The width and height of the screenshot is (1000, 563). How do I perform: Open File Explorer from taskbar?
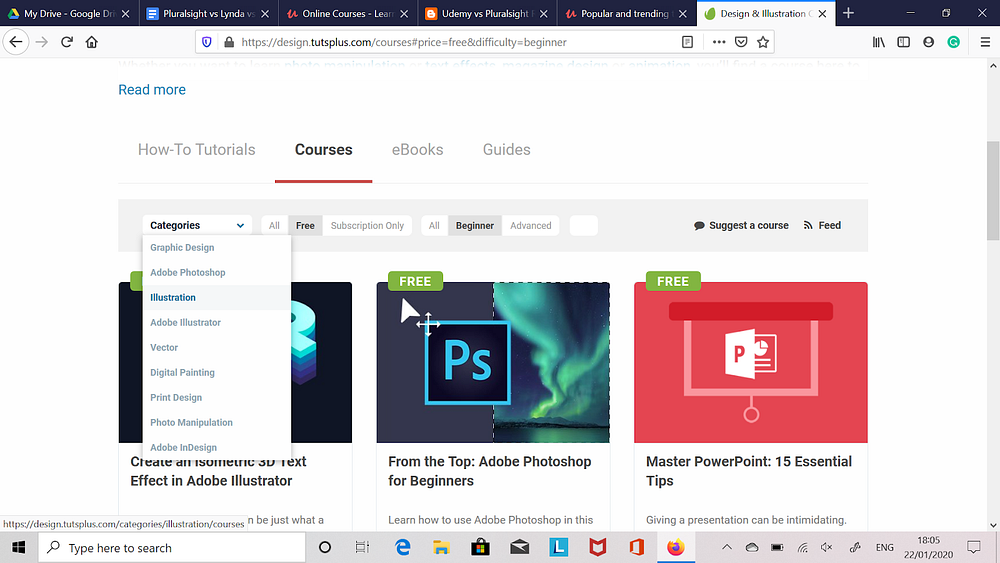[441, 548]
